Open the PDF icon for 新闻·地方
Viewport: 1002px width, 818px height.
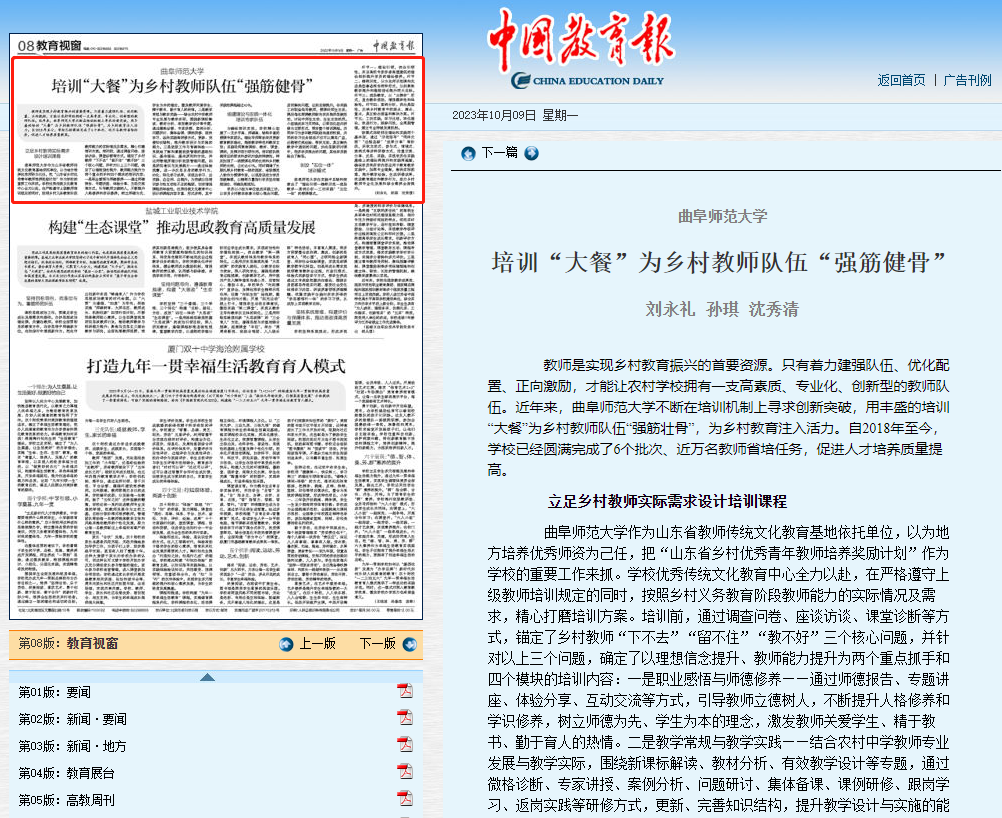[404, 745]
